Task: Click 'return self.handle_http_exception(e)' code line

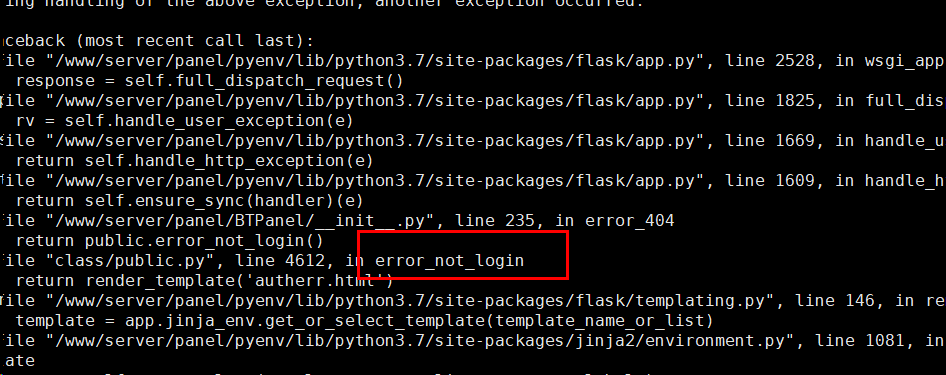Action: [x=194, y=161]
